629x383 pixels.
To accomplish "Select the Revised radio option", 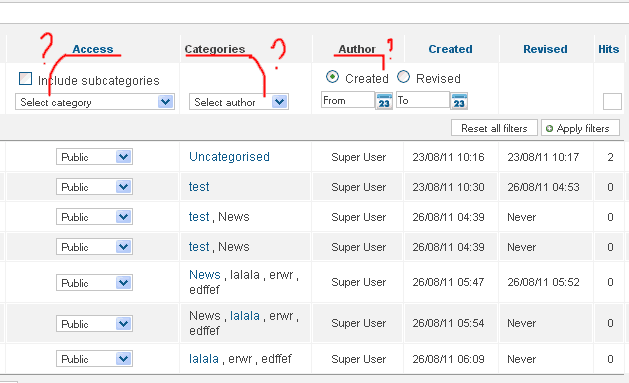I will point(403,77).
